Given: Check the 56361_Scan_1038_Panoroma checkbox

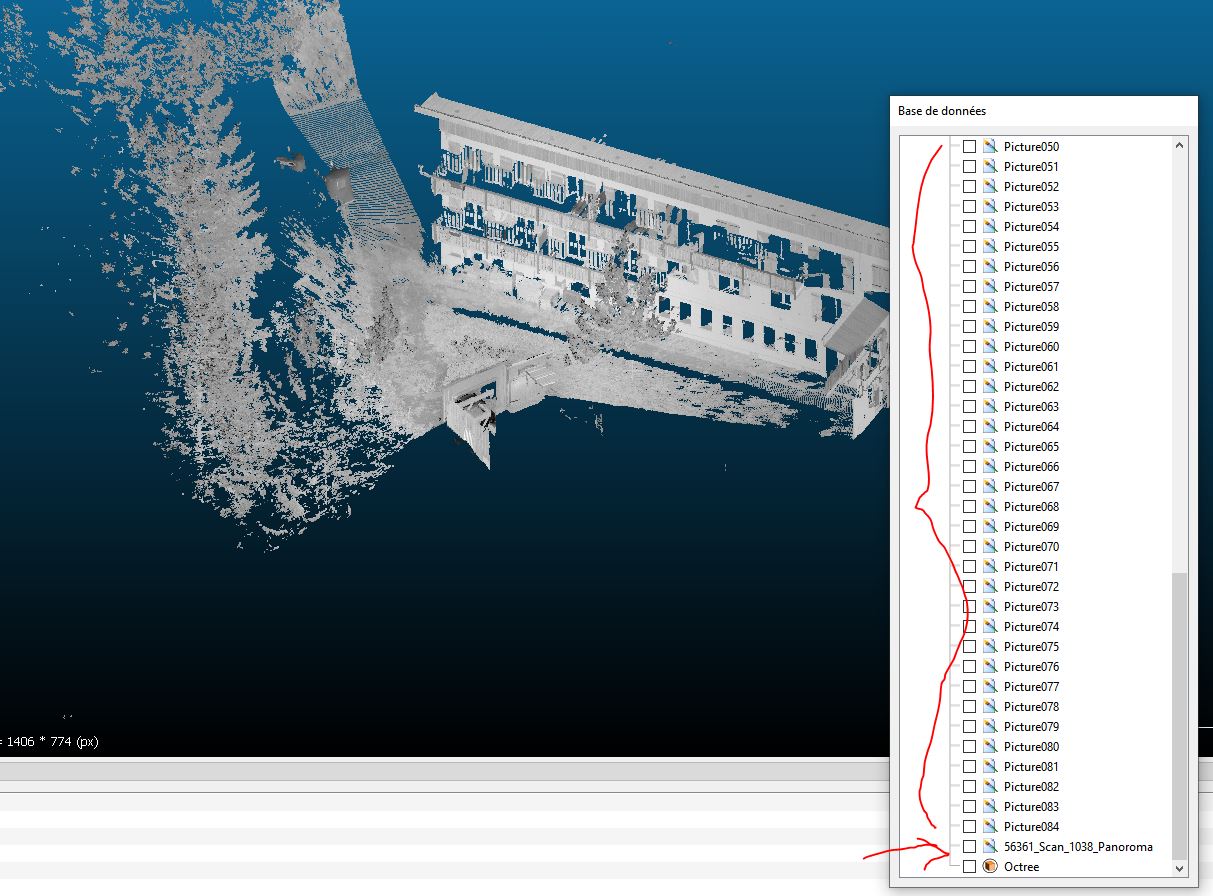Looking at the screenshot, I should (969, 847).
